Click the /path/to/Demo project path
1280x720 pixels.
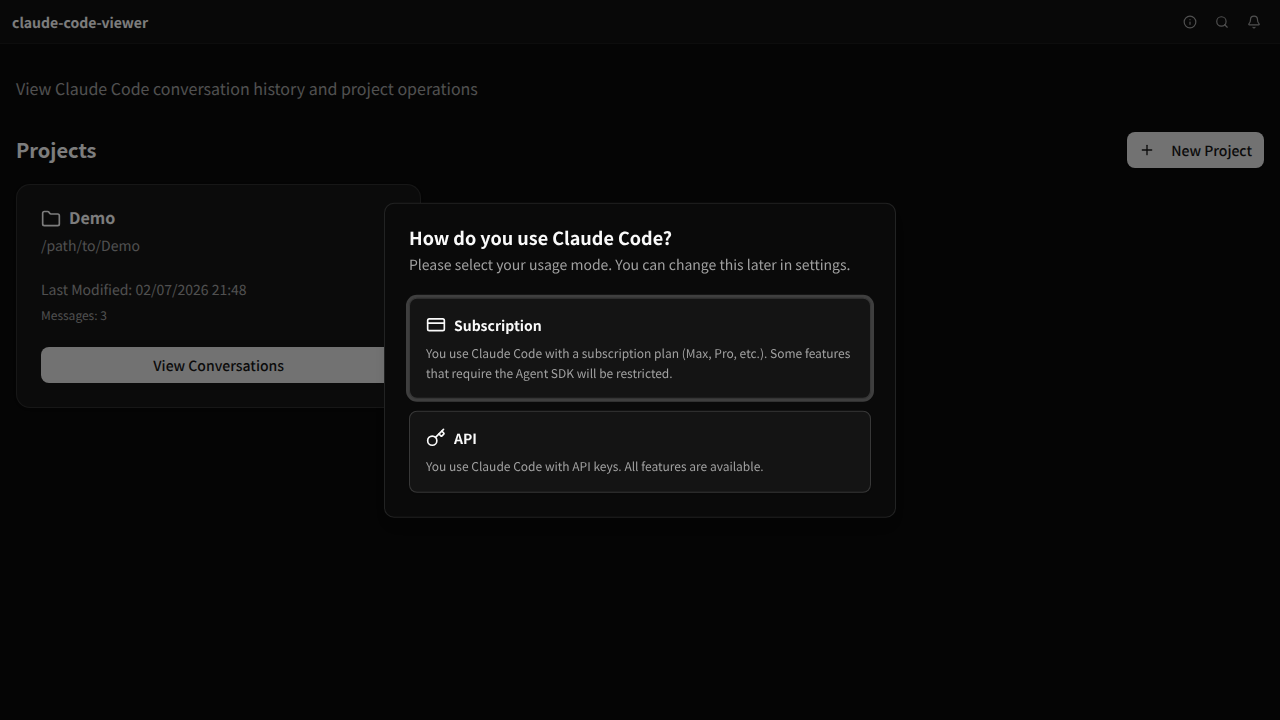point(90,246)
